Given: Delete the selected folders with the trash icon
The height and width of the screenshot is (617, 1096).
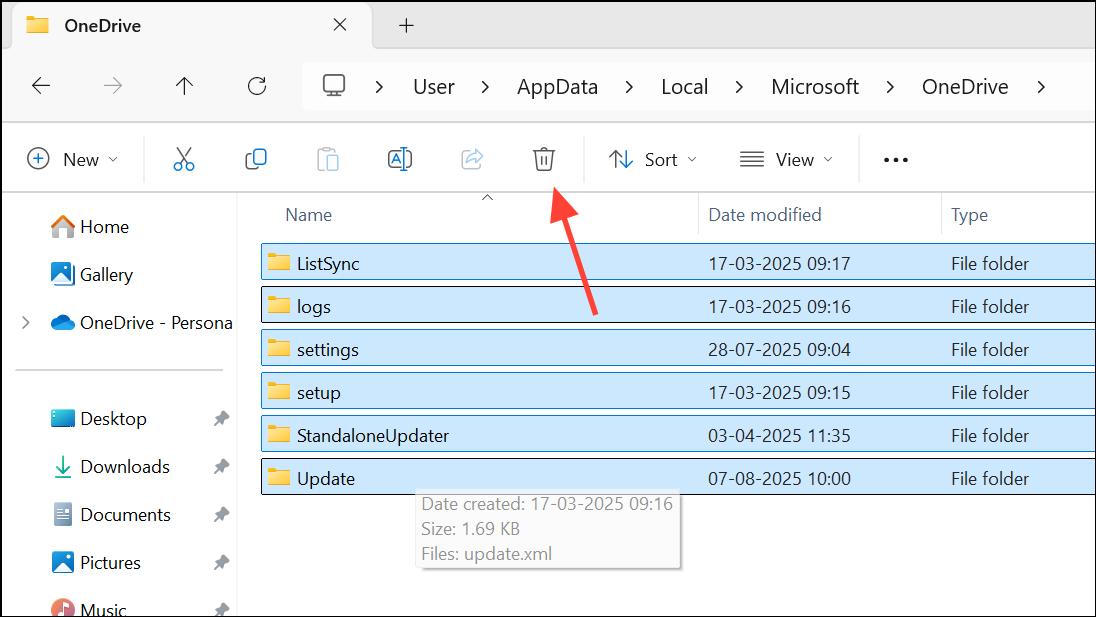Looking at the screenshot, I should click(x=543, y=159).
